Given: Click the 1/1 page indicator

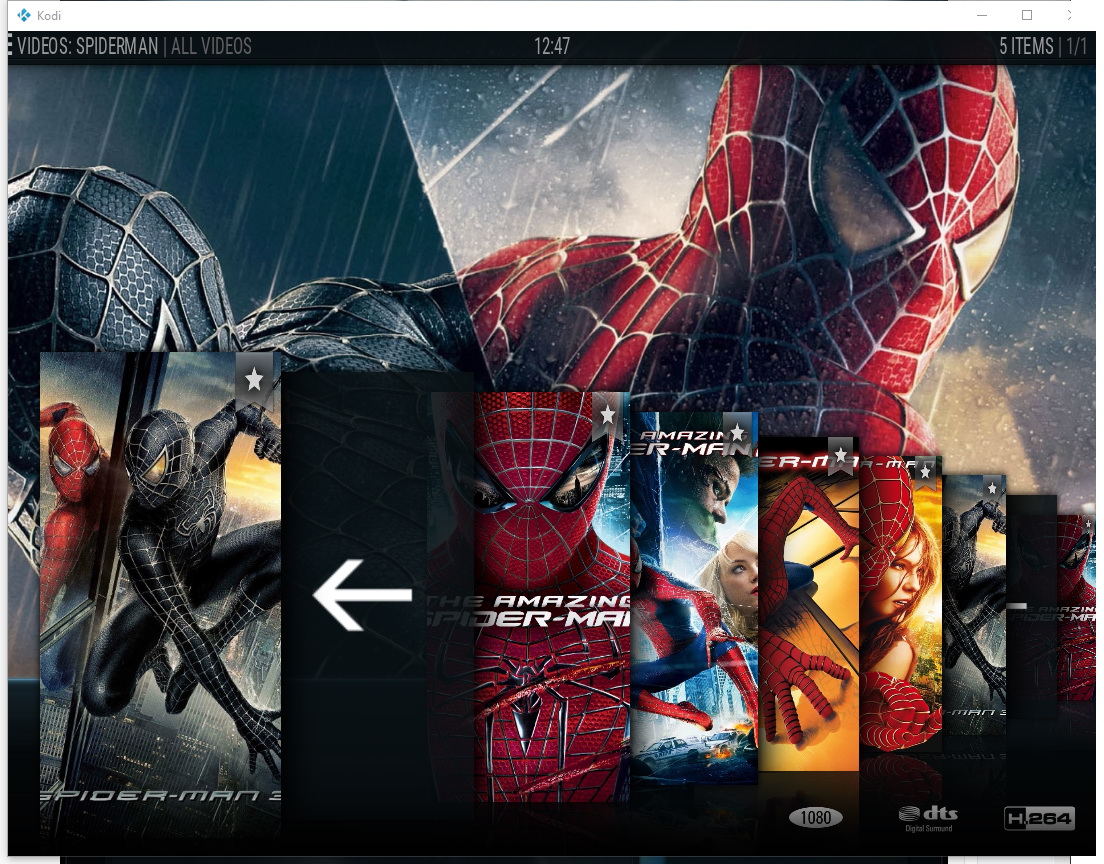Looking at the screenshot, I should click(1077, 46).
